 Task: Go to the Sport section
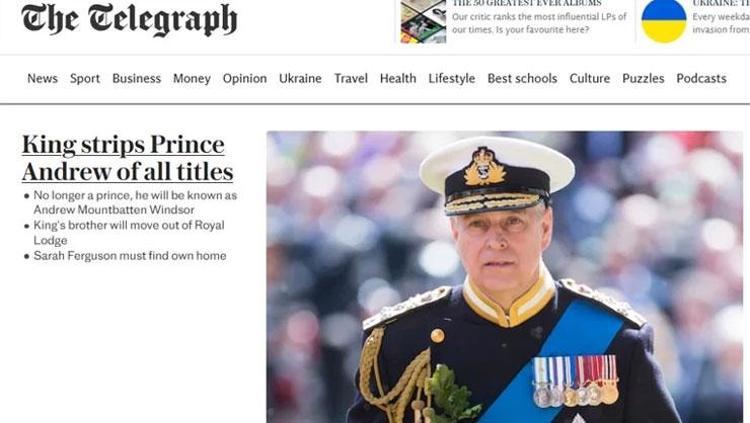point(85,78)
